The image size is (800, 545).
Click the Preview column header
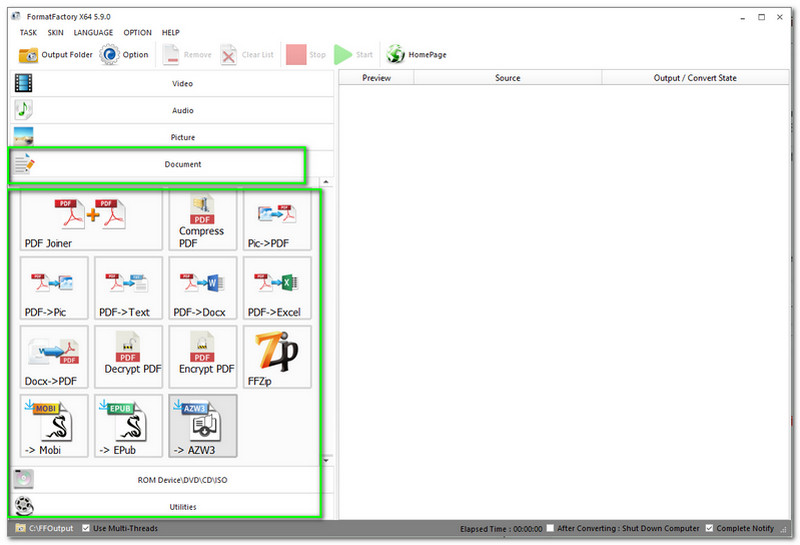tap(377, 78)
